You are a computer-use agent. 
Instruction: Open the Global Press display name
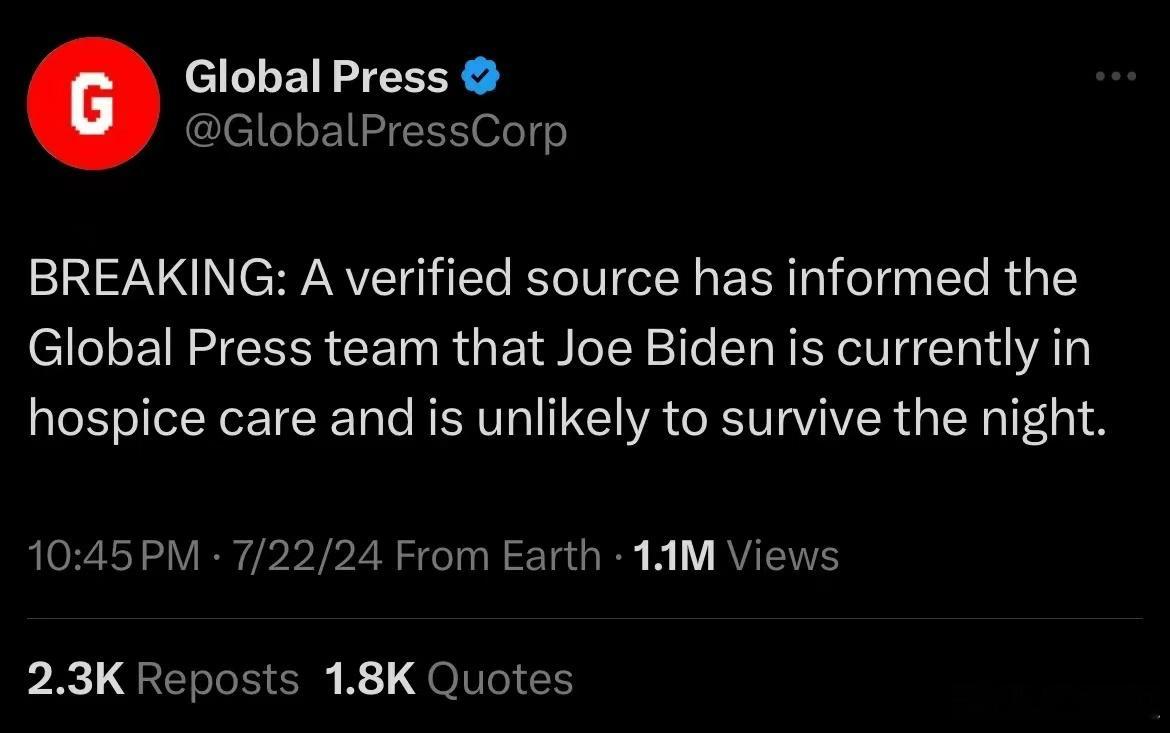tap(316, 76)
